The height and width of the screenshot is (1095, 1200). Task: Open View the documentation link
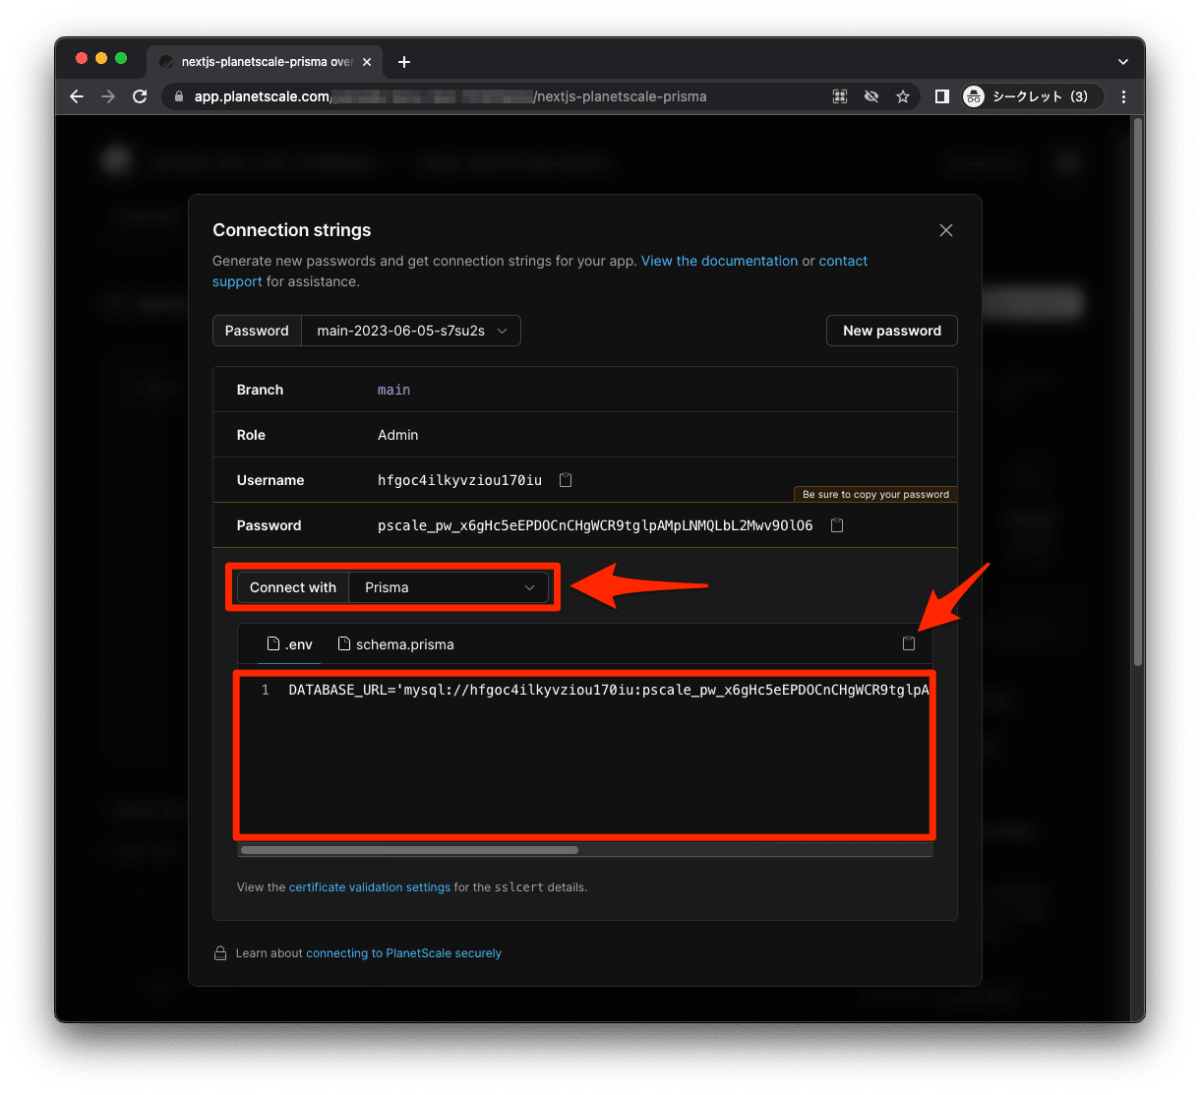point(720,261)
